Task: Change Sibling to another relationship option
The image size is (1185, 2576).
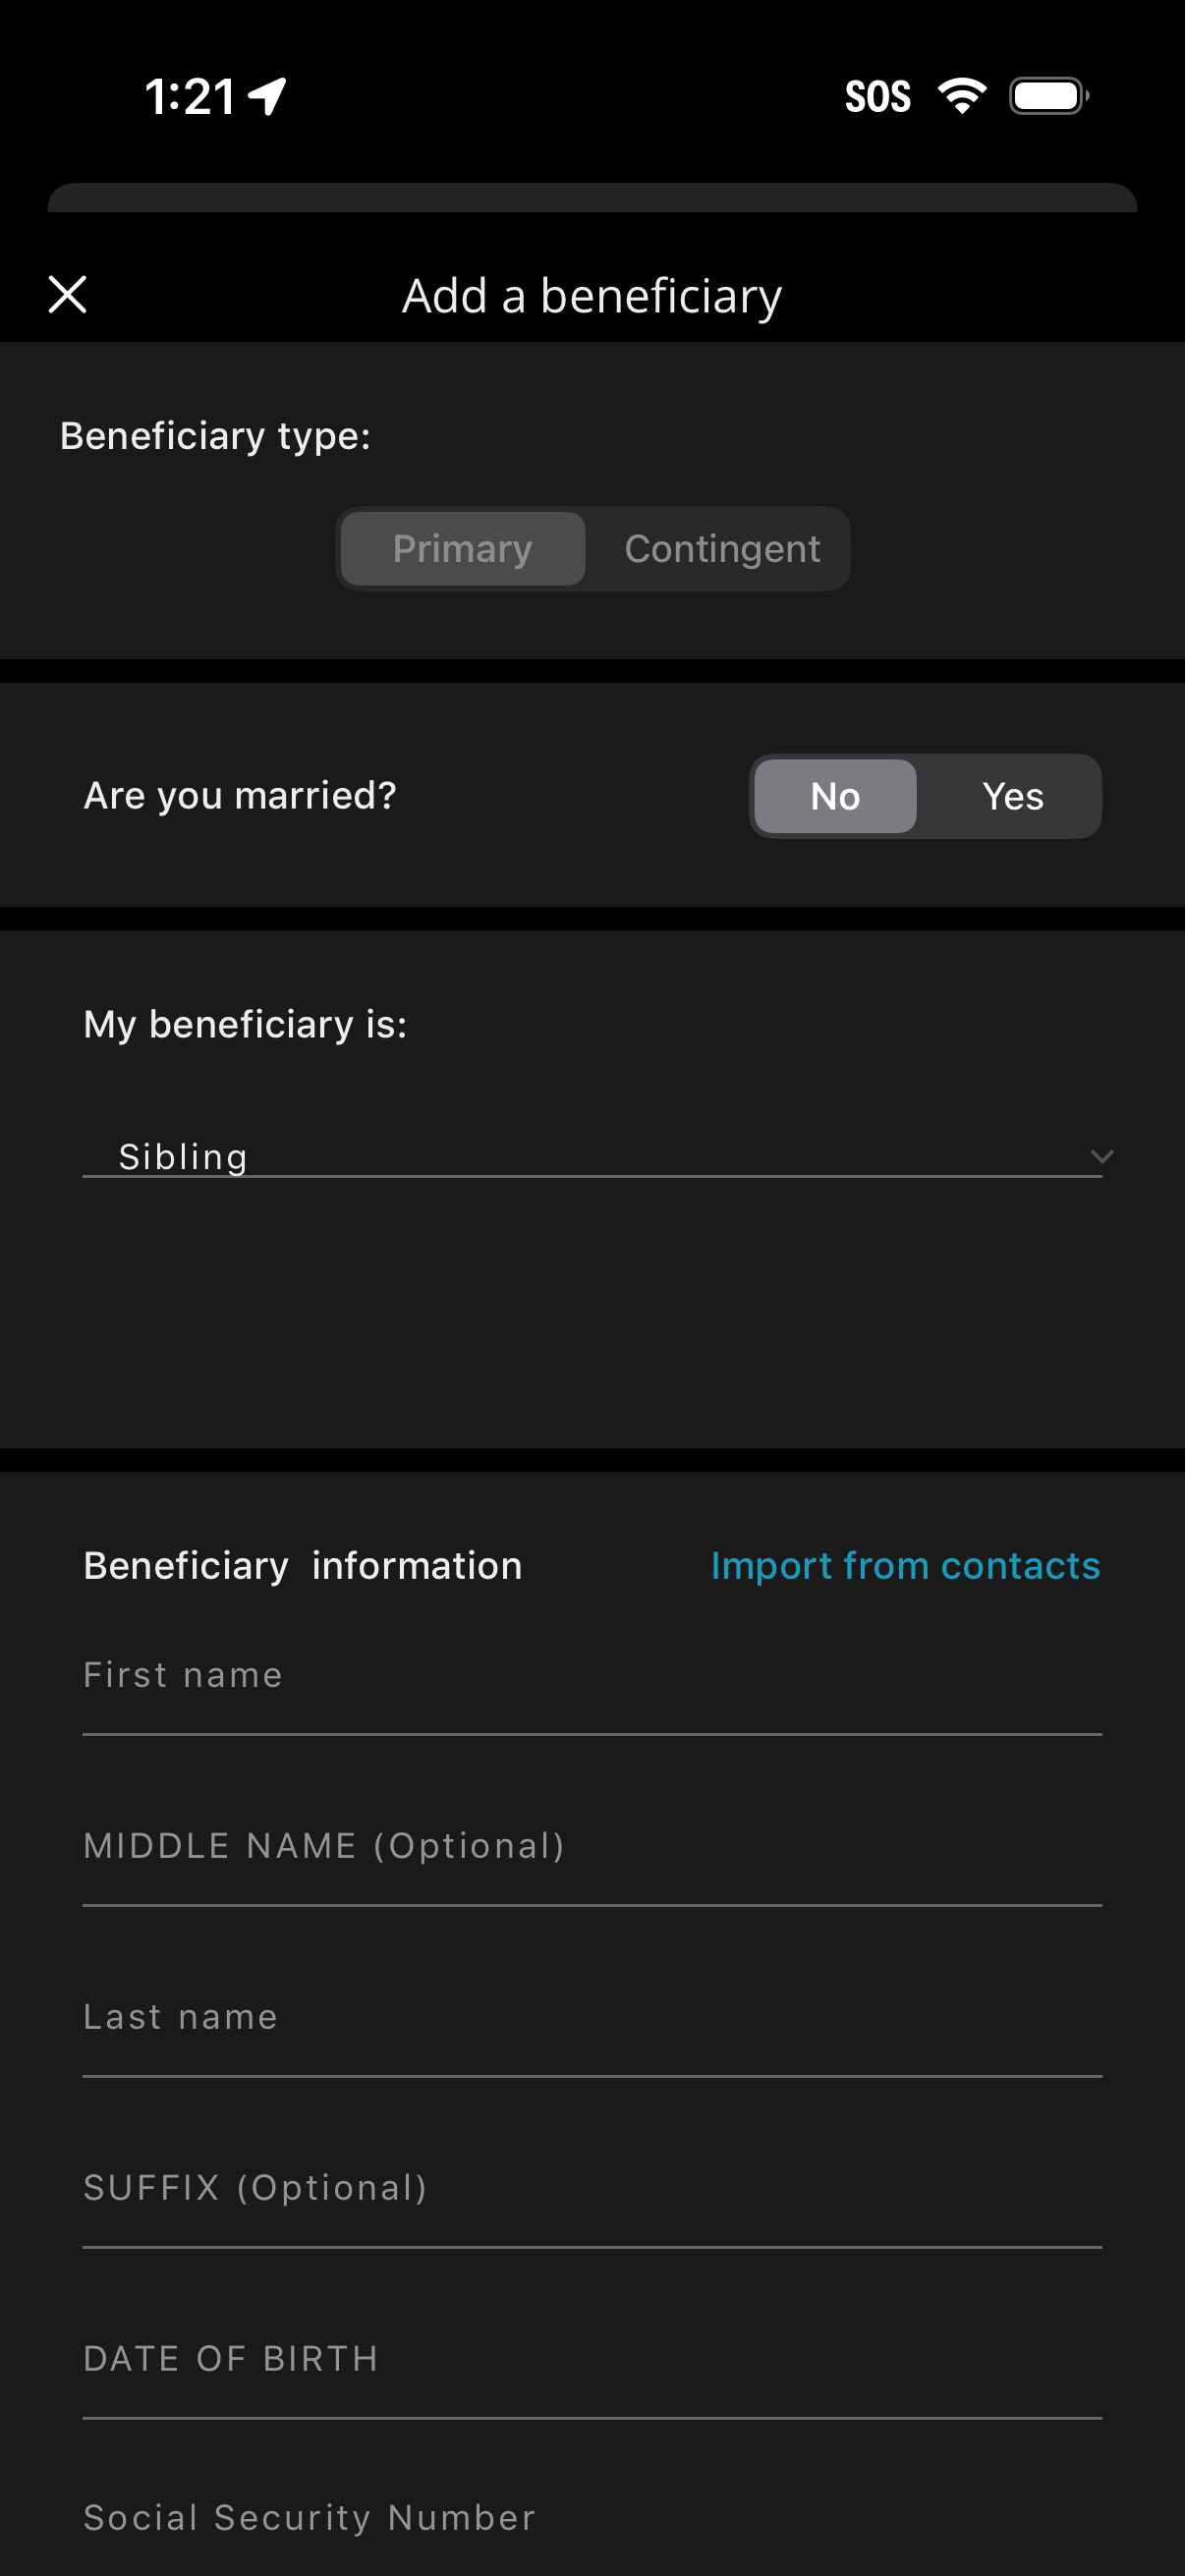Action: pyautogui.click(x=592, y=1157)
